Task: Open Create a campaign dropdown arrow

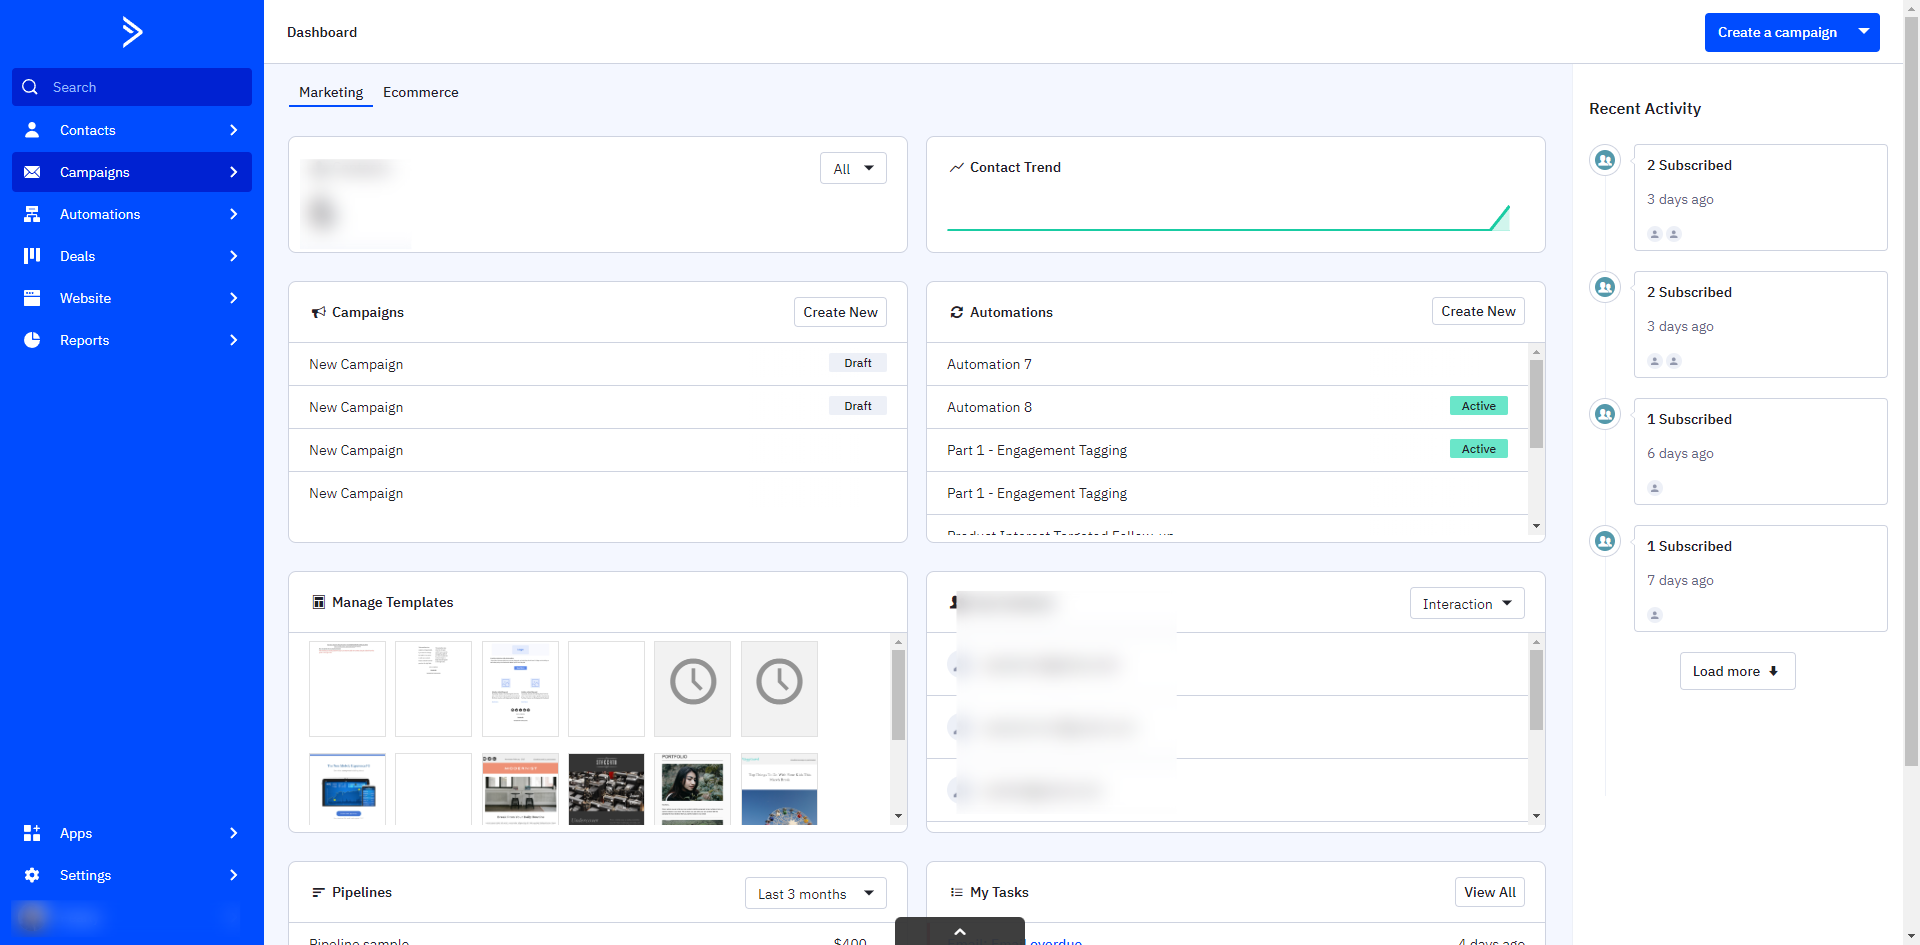Action: coord(1864,32)
